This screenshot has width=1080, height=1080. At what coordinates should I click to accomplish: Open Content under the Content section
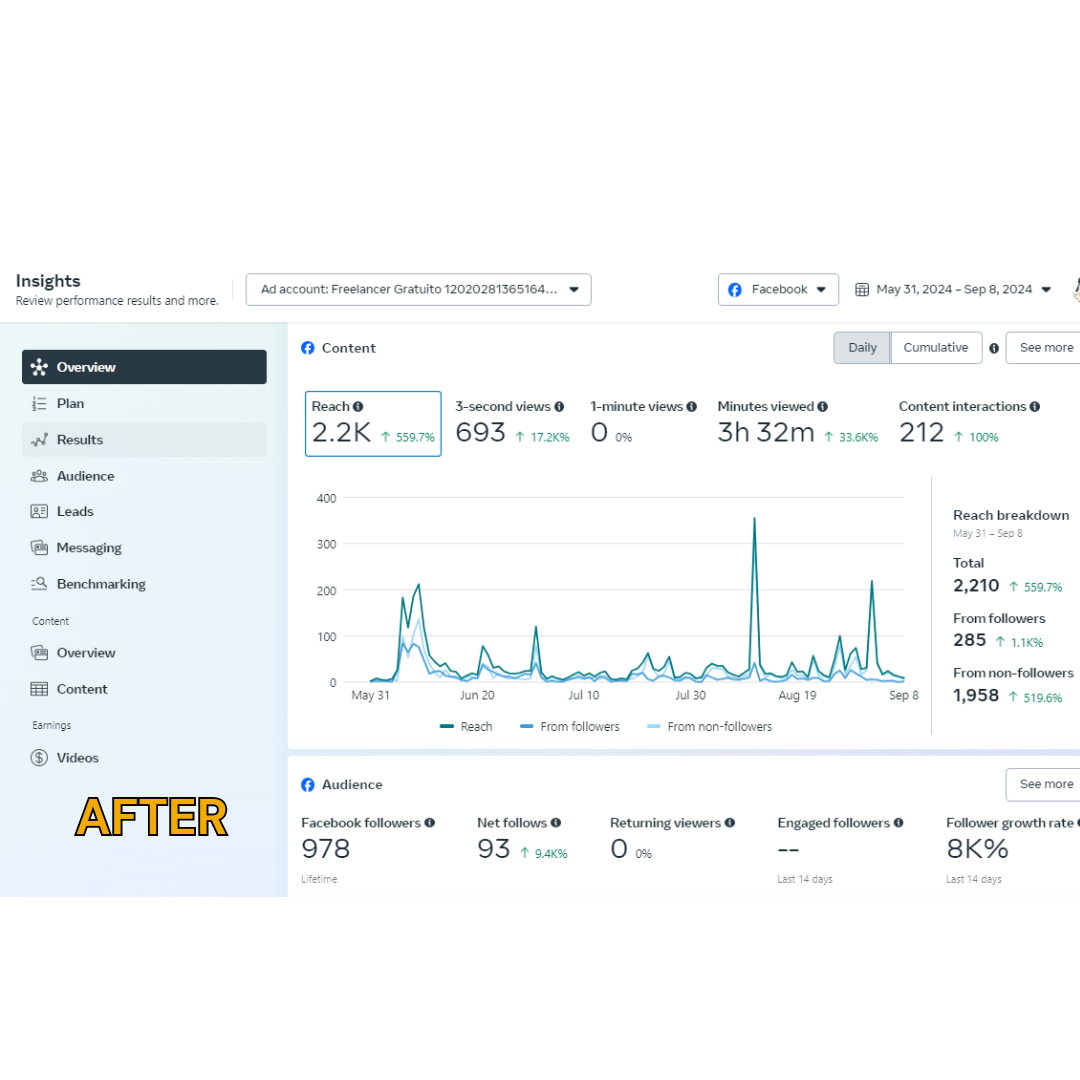click(144, 689)
